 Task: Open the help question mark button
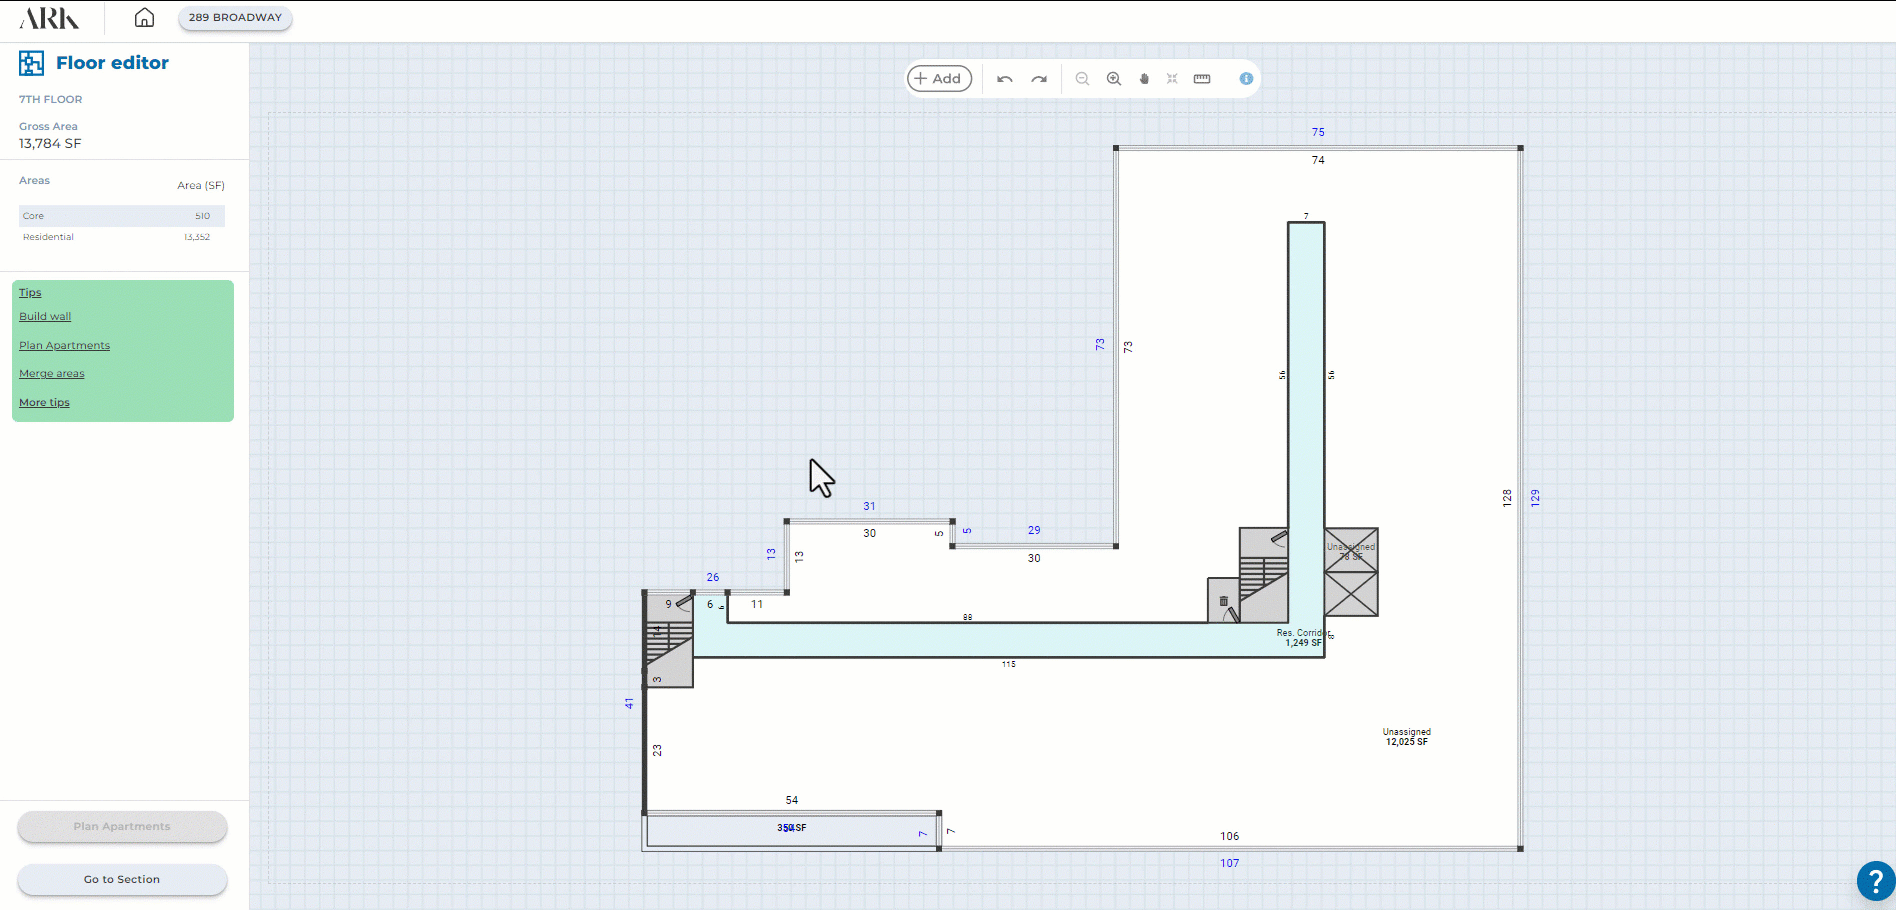(1875, 881)
